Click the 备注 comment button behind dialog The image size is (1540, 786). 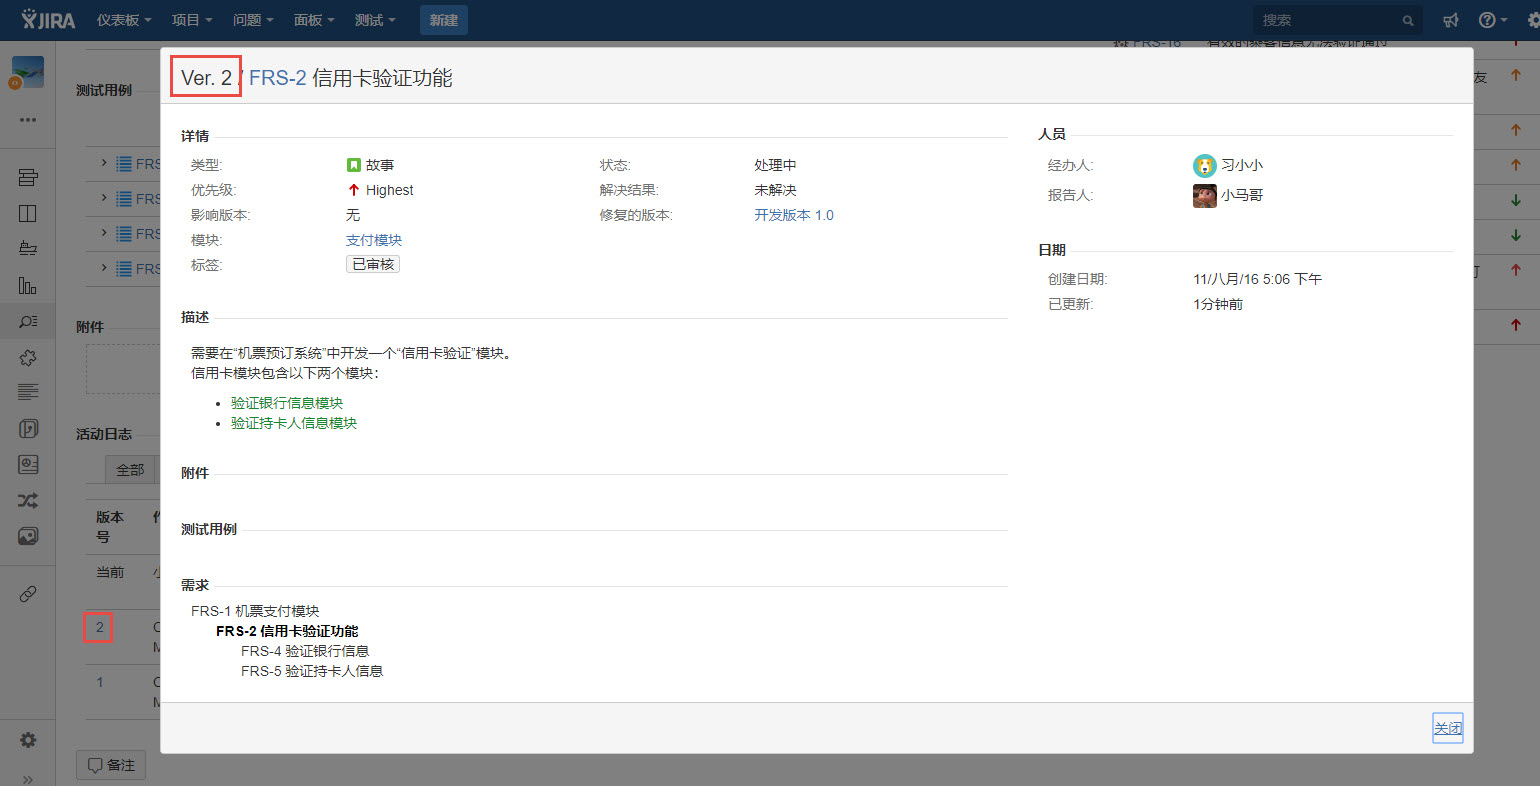point(111,765)
